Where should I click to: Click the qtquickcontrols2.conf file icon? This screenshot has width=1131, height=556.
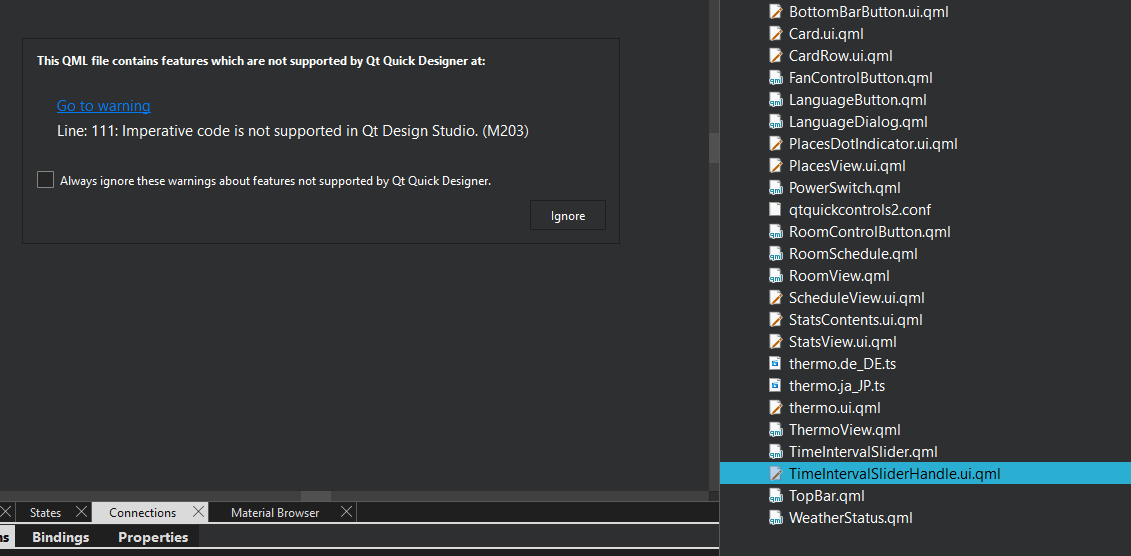pos(775,210)
